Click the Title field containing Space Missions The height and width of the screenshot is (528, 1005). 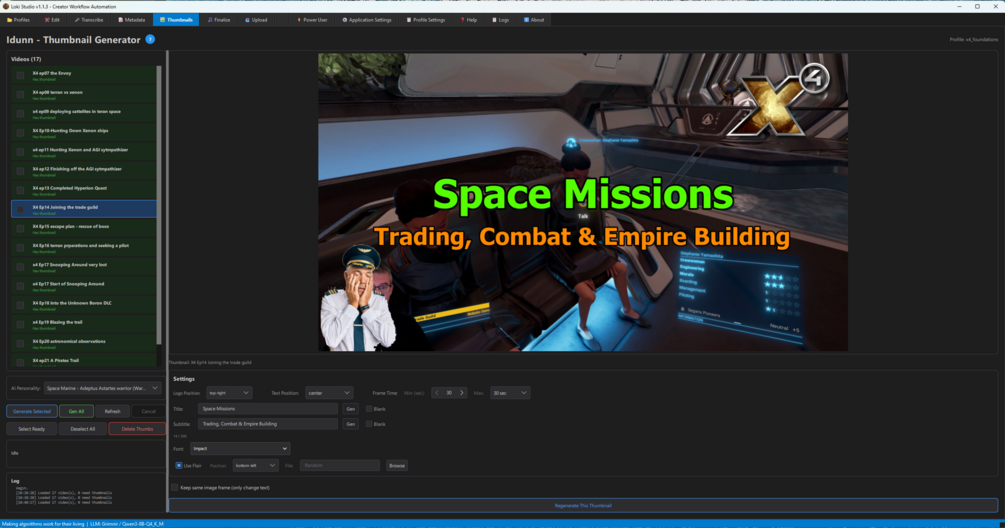click(268, 409)
